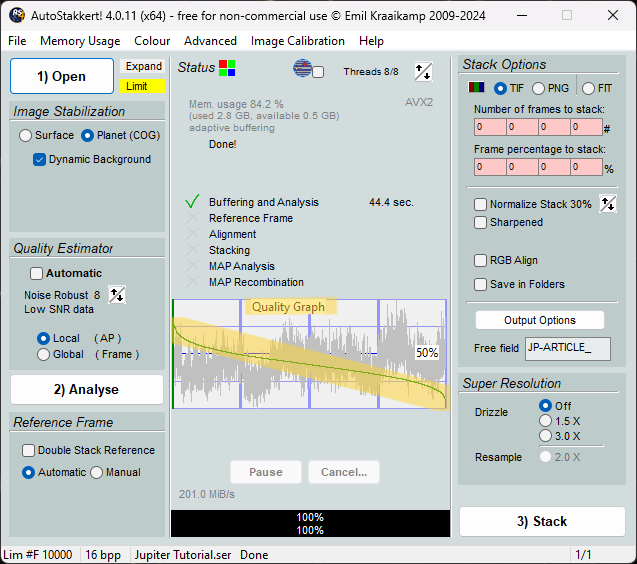Click the '1/1' status bar counter
The width and height of the screenshot is (637, 564).
click(x=583, y=555)
